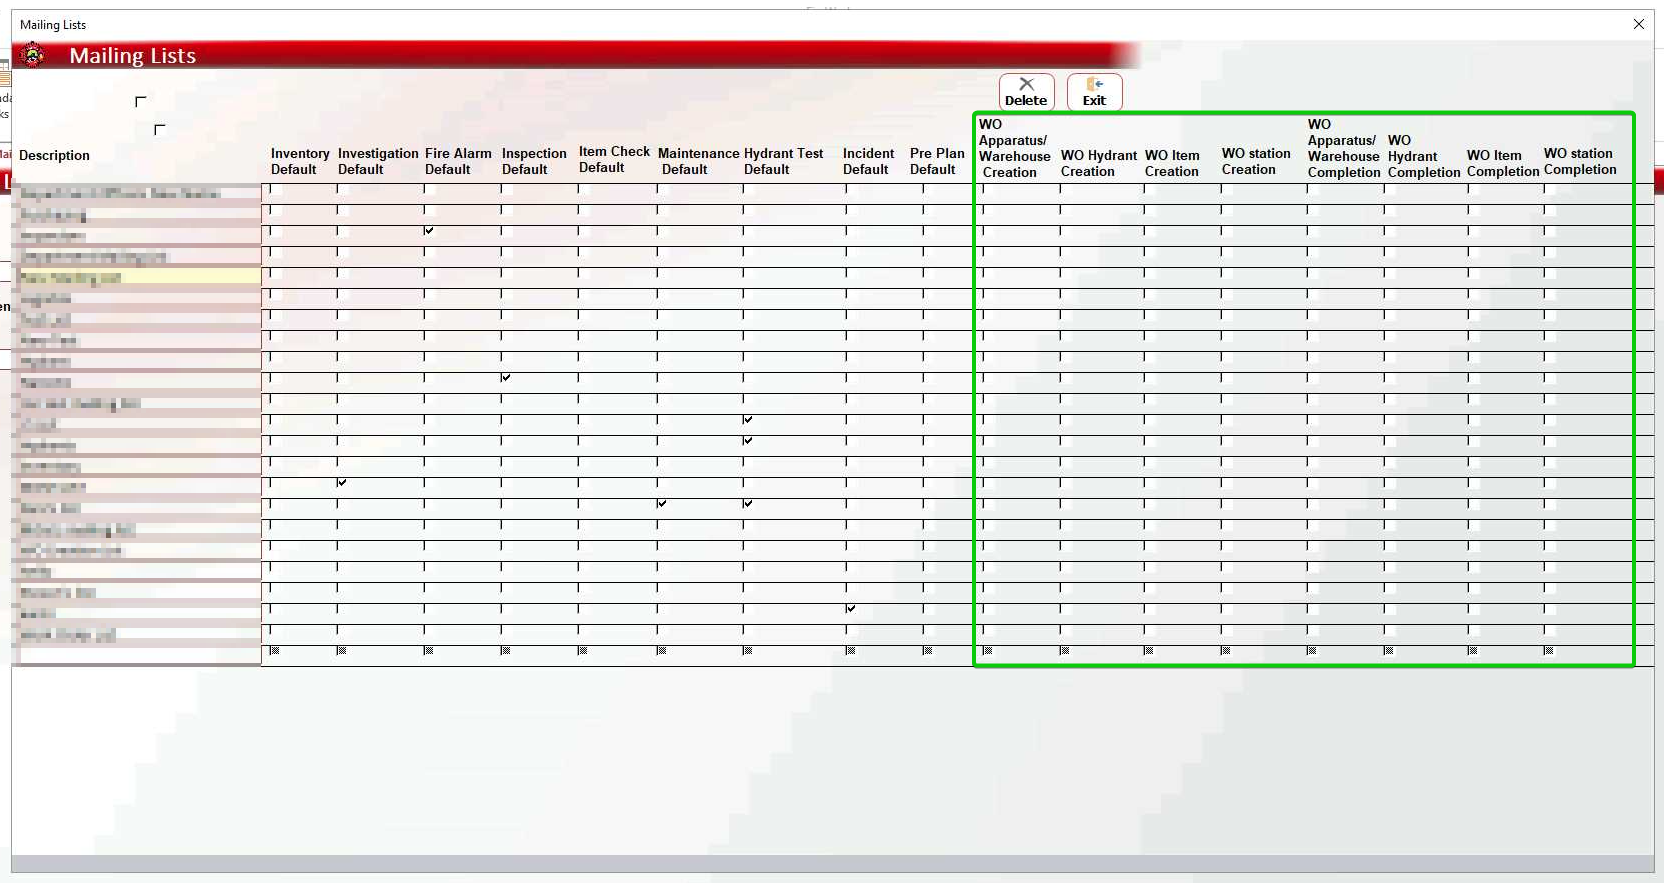The image size is (1664, 883).
Task: Tick WO Item Completion in the bottom blank row
Action: point(1473,651)
